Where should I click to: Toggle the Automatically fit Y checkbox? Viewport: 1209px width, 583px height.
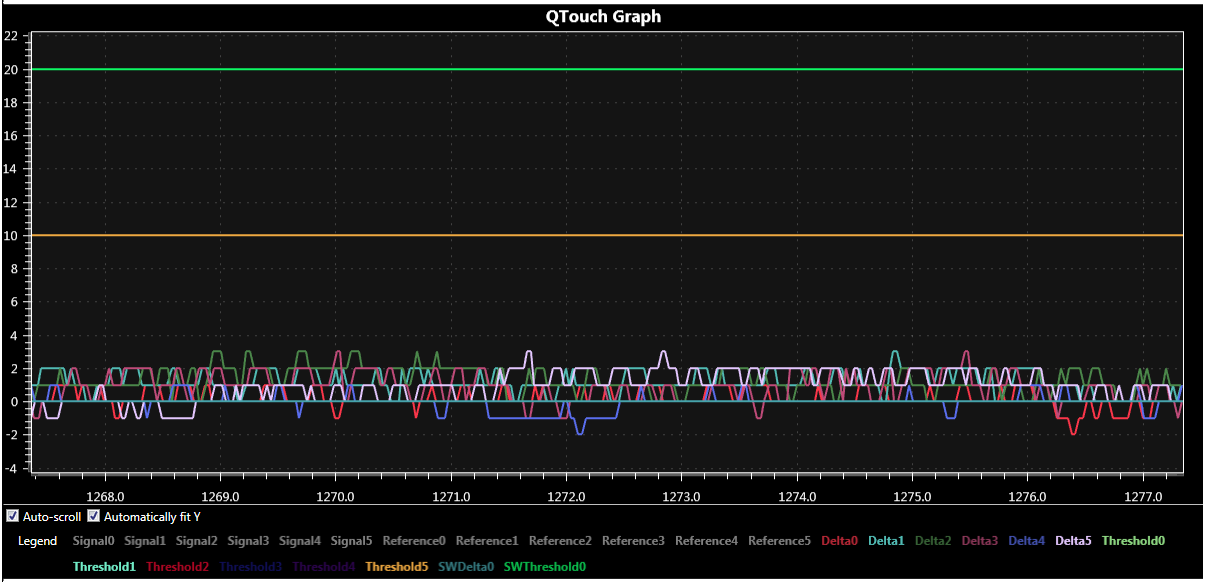[x=94, y=517]
